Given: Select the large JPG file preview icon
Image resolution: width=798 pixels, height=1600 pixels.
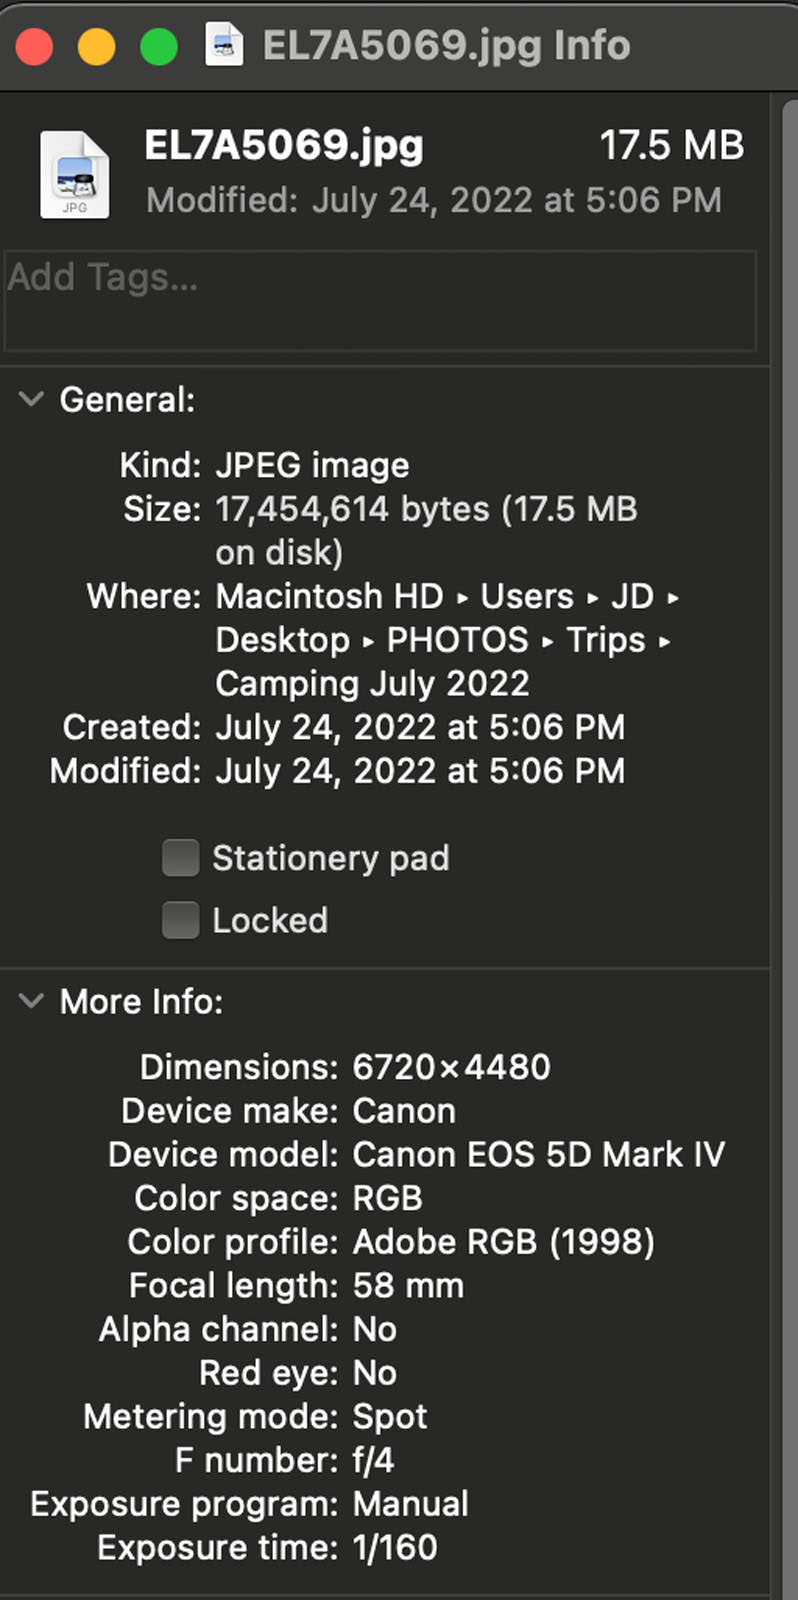Looking at the screenshot, I should coord(75,175).
